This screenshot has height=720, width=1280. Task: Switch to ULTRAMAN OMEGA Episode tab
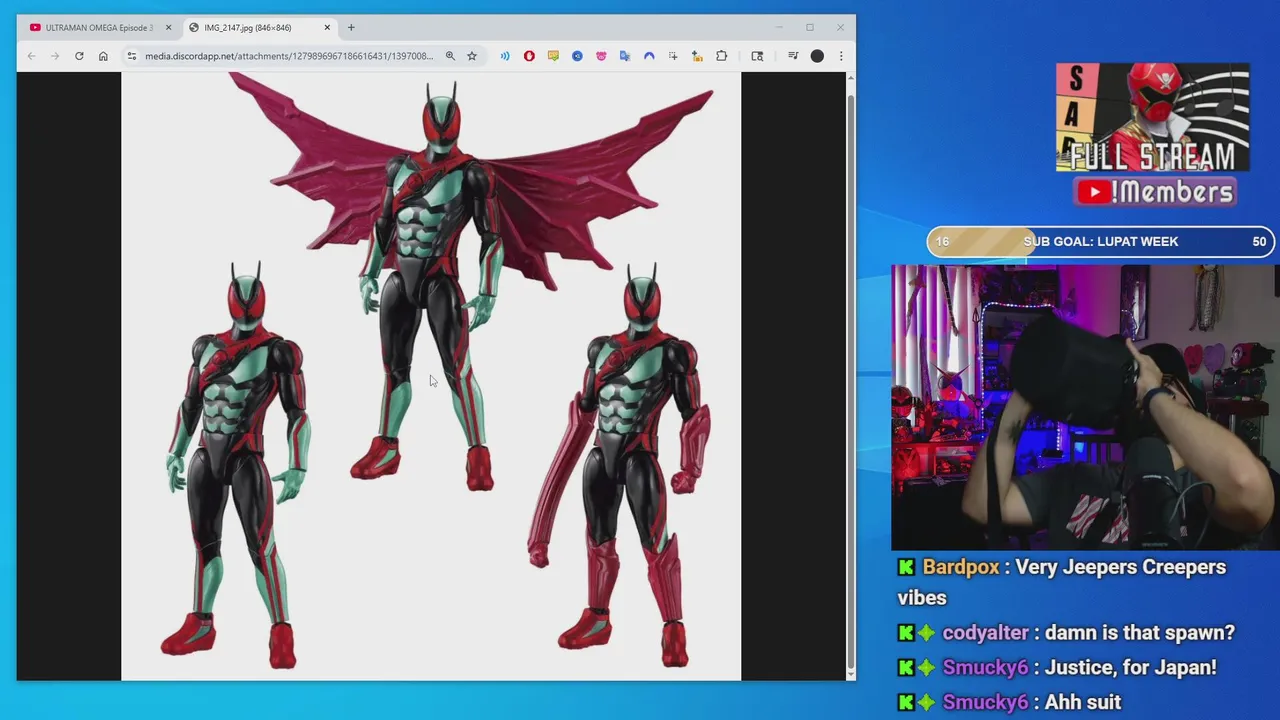(x=99, y=27)
